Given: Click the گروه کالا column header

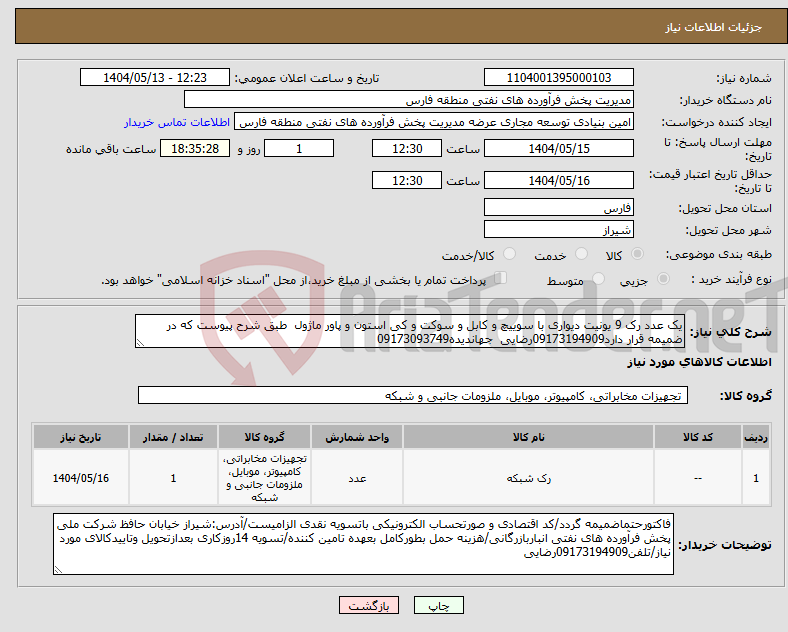Looking at the screenshot, I should (x=264, y=437).
